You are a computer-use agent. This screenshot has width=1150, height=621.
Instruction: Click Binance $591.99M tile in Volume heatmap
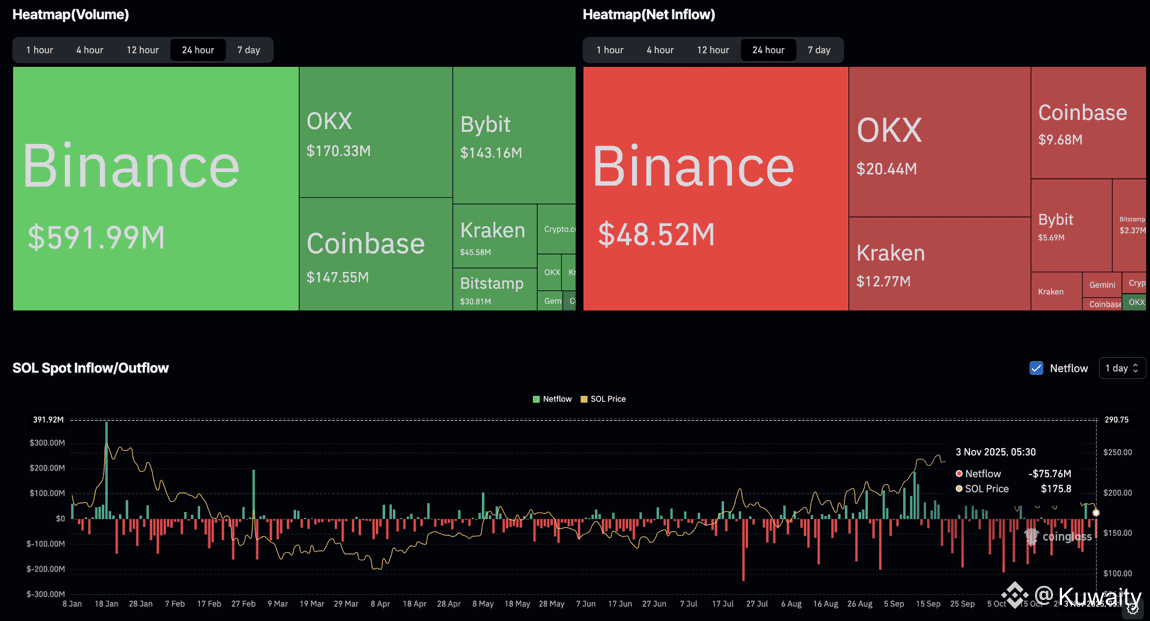coord(155,189)
